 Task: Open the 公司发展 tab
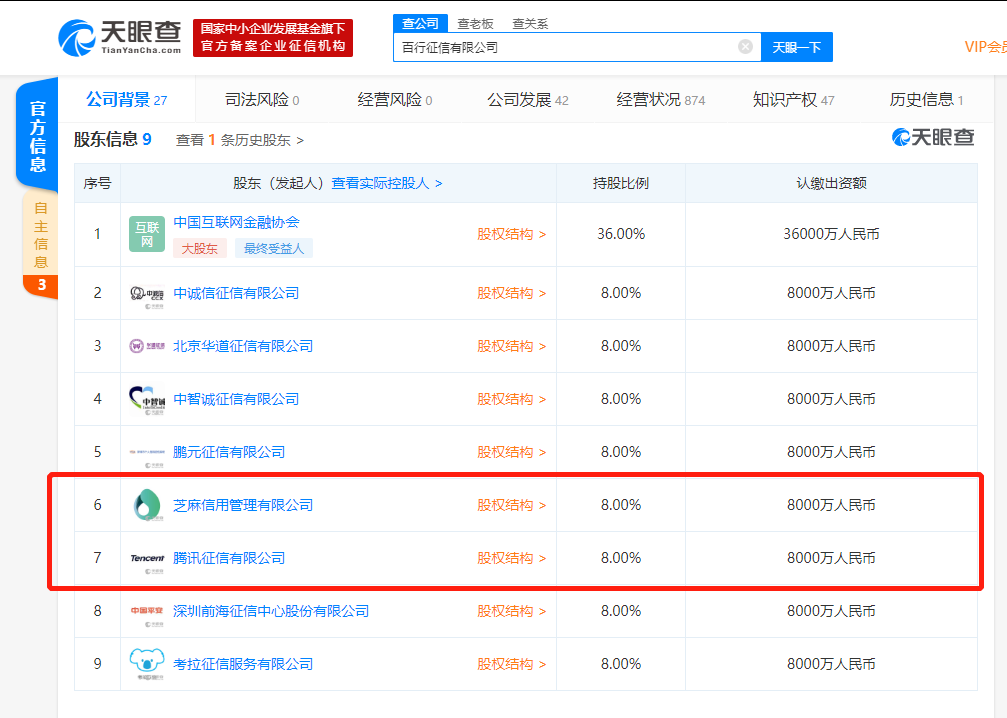click(x=527, y=100)
